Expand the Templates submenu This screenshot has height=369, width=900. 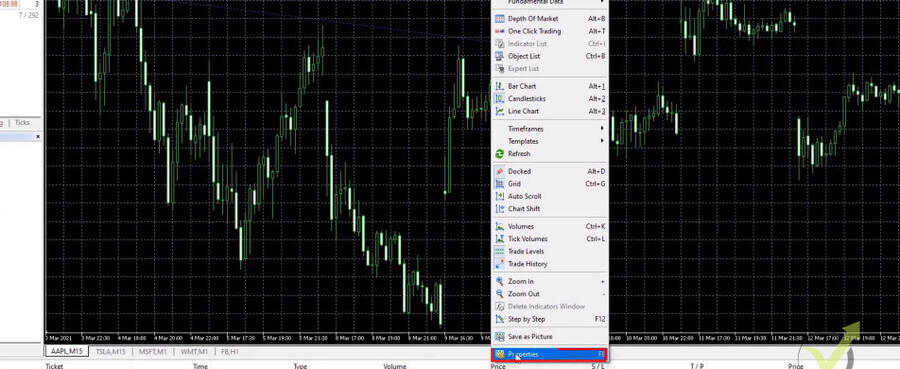tap(550, 141)
